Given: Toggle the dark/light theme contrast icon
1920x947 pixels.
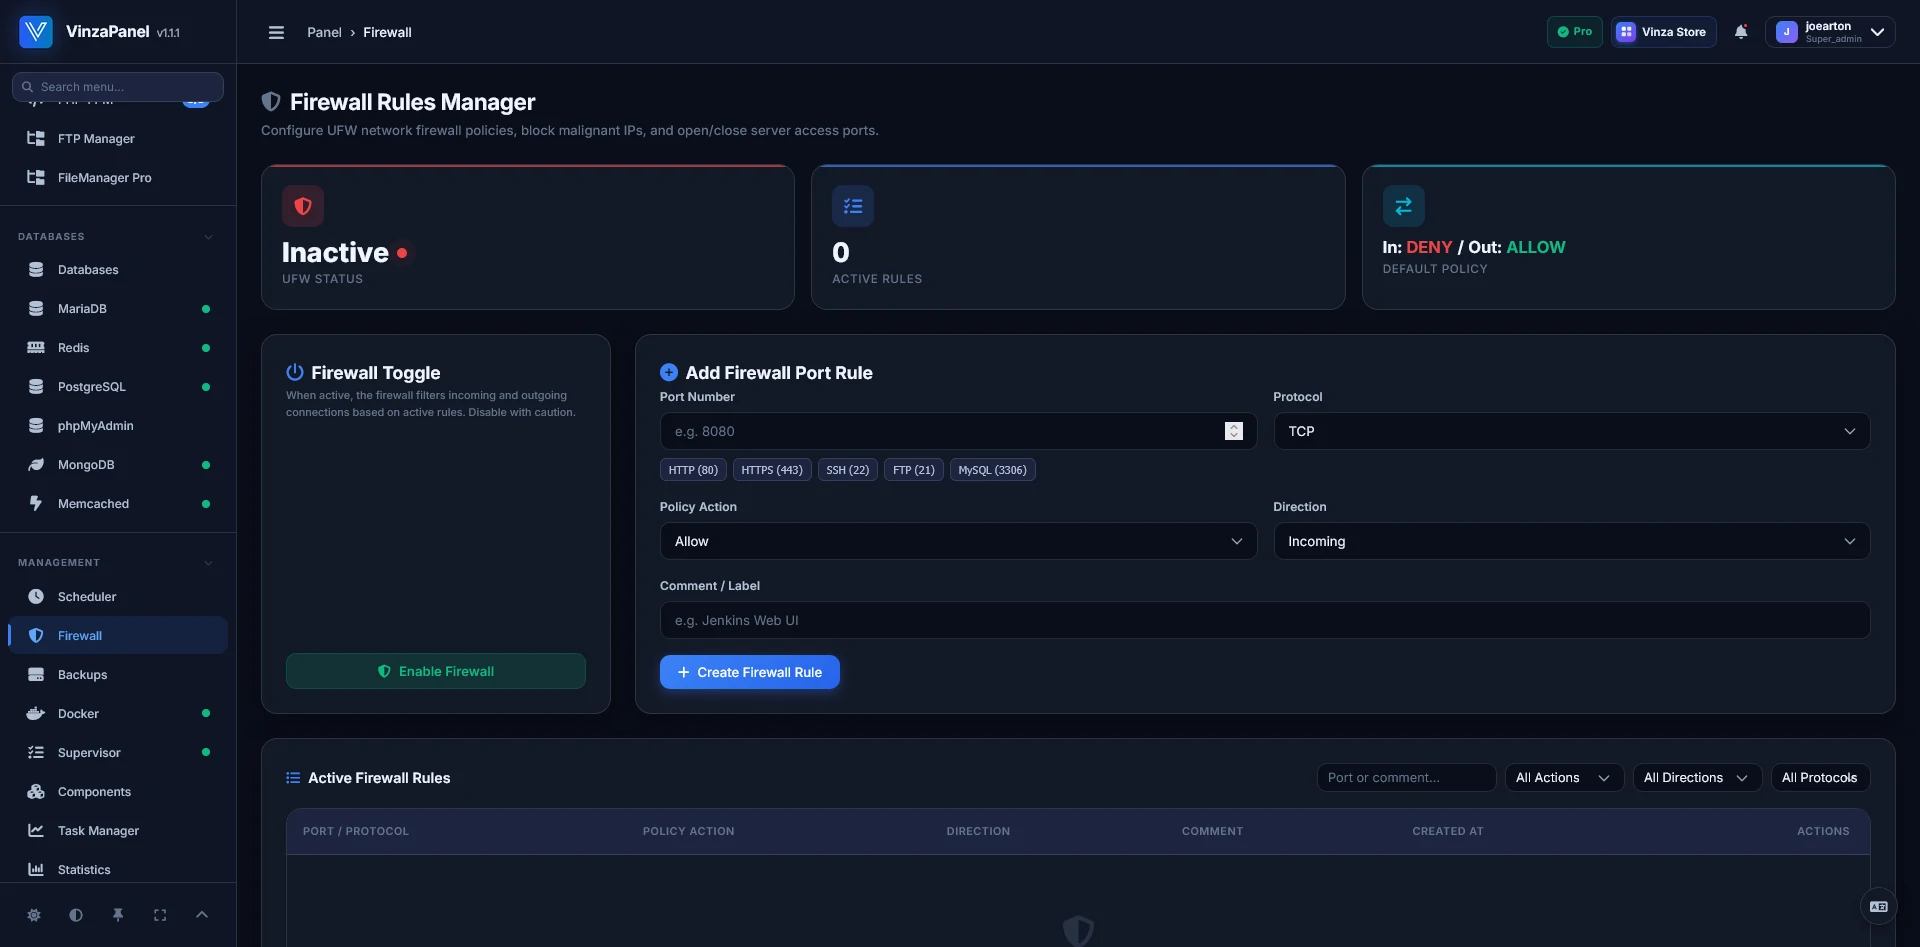Looking at the screenshot, I should pos(76,915).
